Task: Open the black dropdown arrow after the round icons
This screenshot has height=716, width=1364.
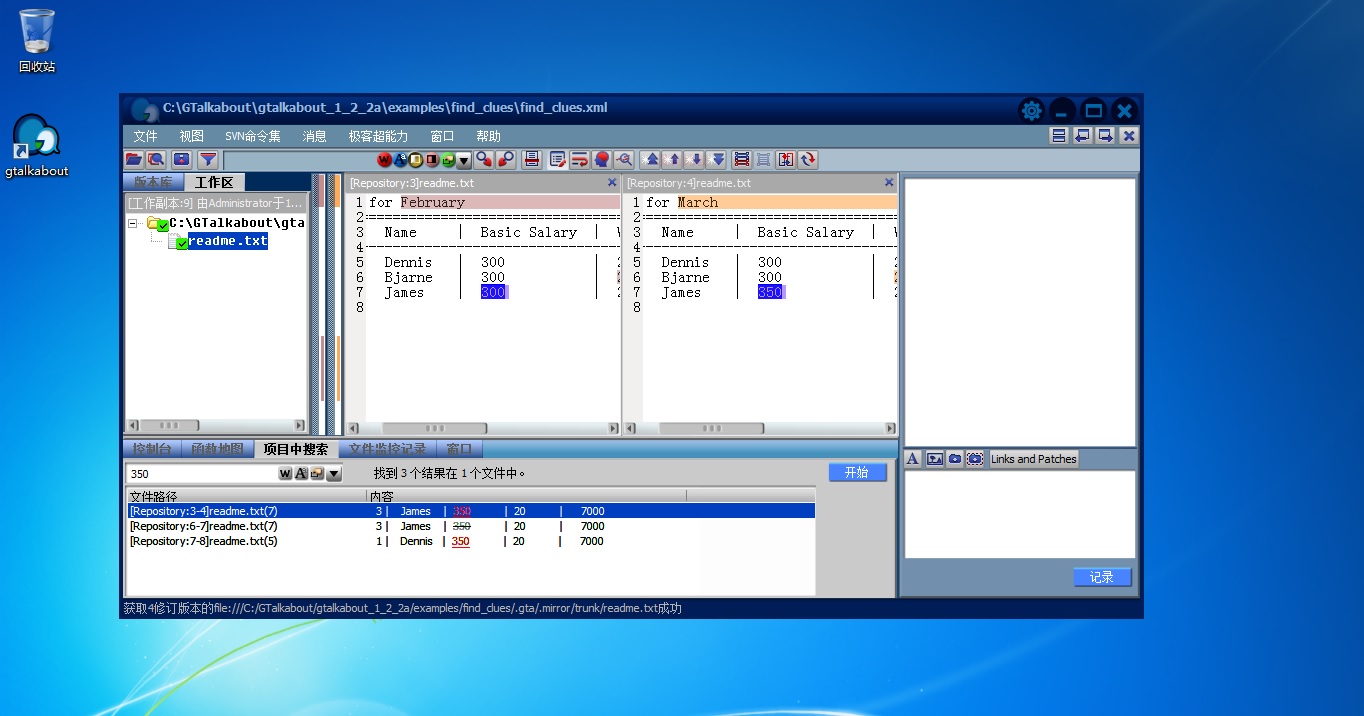Action: 464,160
